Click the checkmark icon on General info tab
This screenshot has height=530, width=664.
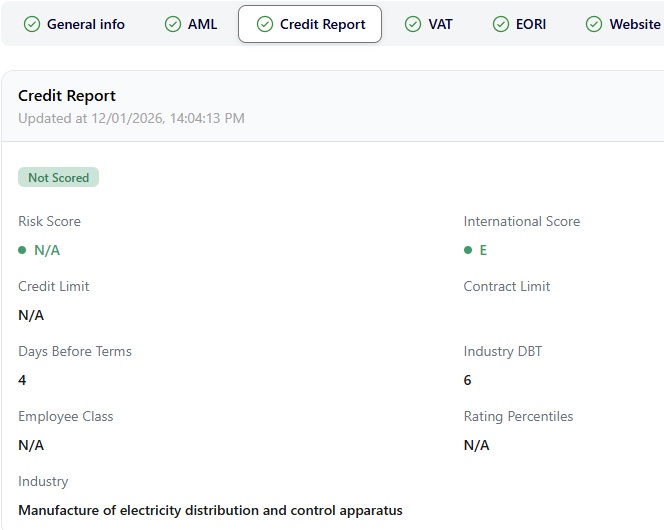(x=32, y=24)
